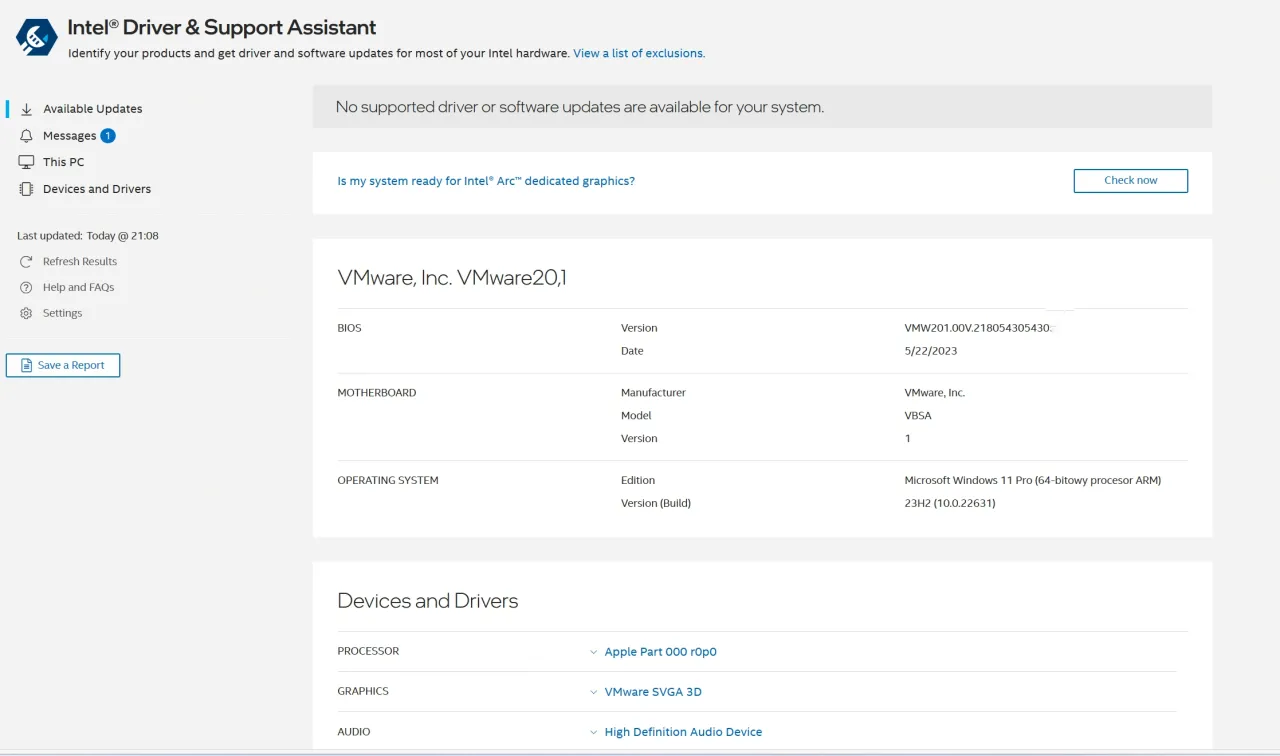The image size is (1280, 756).
Task: Click the Intel Driver & Support Assistant logo
Action: pos(37,37)
